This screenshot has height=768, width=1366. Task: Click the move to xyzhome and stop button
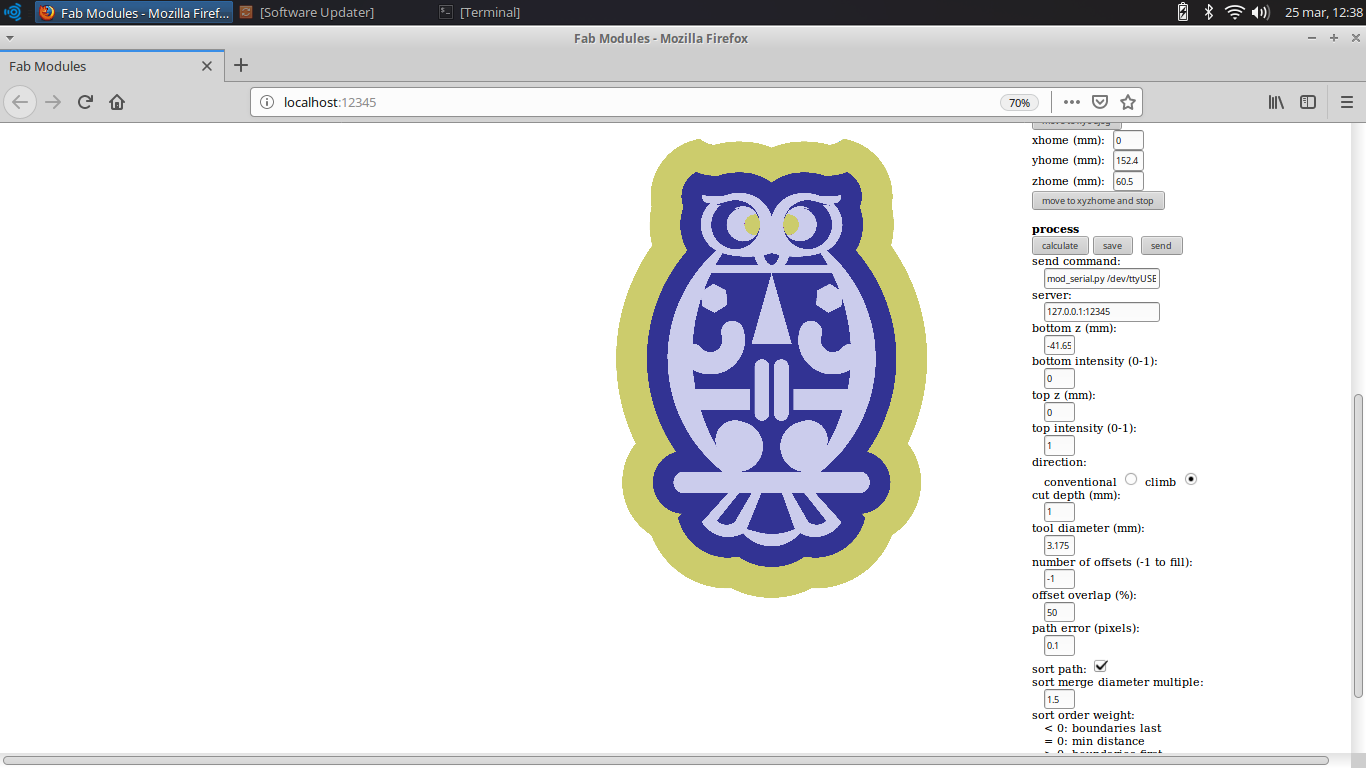1098,201
